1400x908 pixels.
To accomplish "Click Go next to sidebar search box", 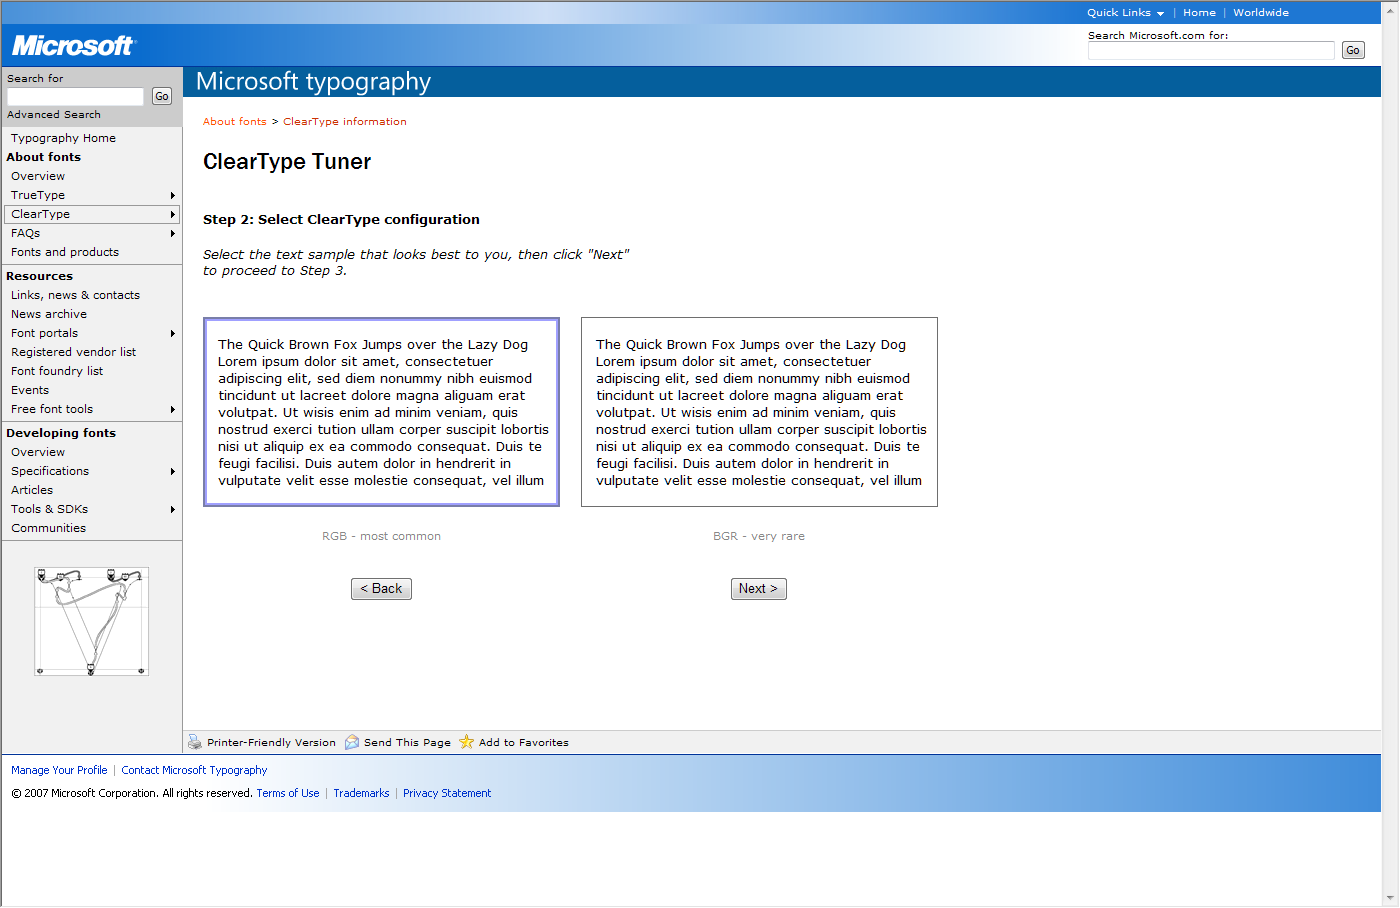I will coord(162,97).
